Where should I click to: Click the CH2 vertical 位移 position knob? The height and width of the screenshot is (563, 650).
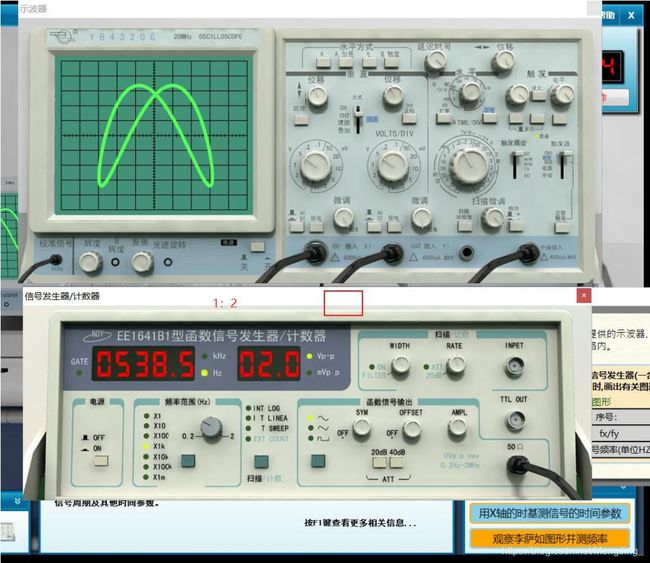(x=393, y=96)
